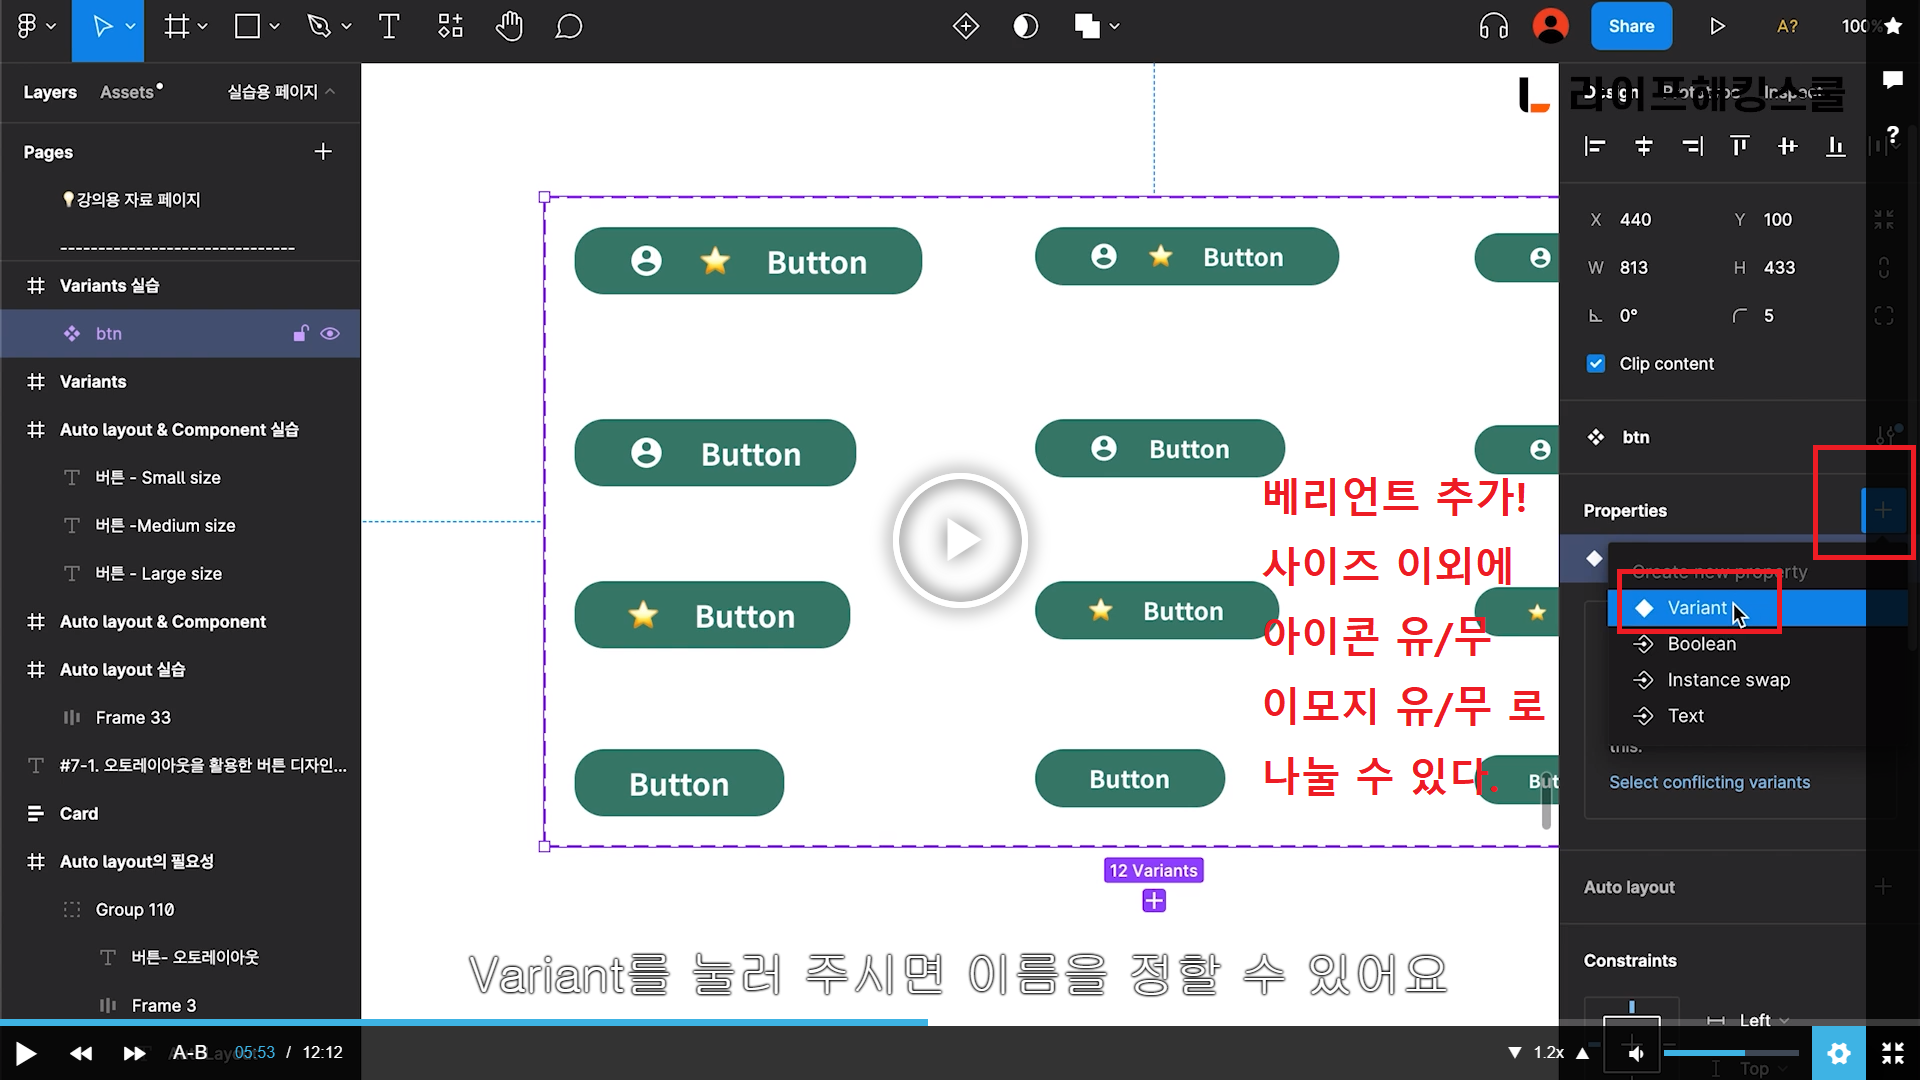
Task: Hide the btn layer with eye icon
Action: [x=330, y=334]
